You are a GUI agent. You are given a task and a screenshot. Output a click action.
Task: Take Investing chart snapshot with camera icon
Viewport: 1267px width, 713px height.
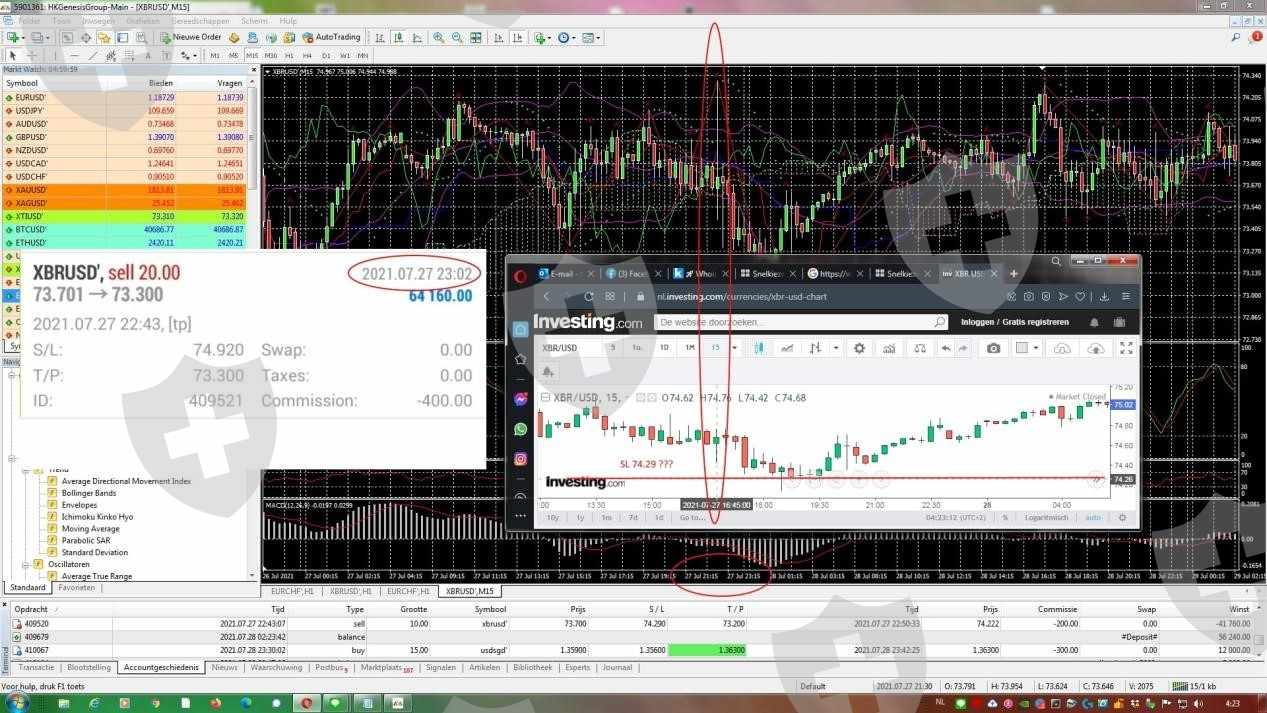[993, 348]
